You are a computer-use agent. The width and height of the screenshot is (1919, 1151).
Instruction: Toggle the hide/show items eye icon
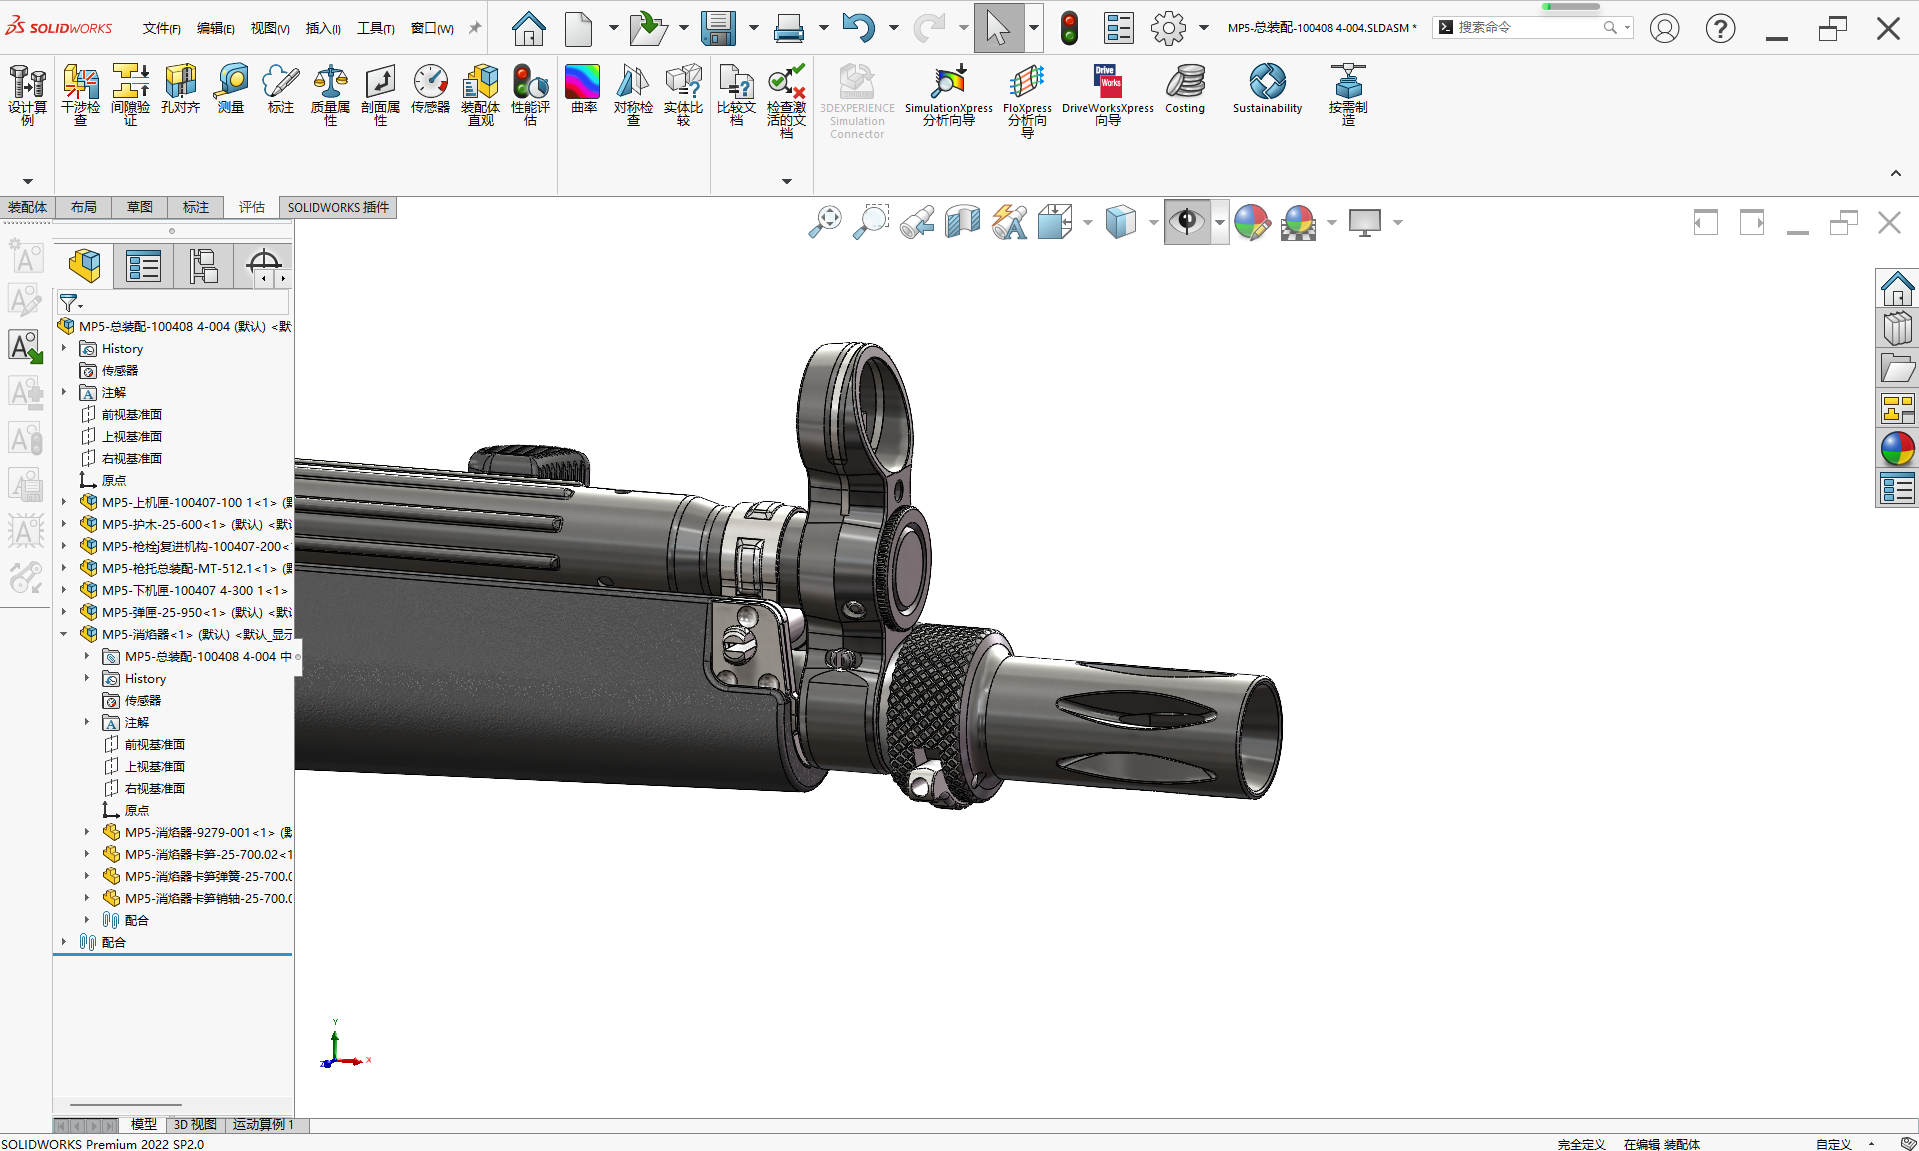[x=1188, y=222]
